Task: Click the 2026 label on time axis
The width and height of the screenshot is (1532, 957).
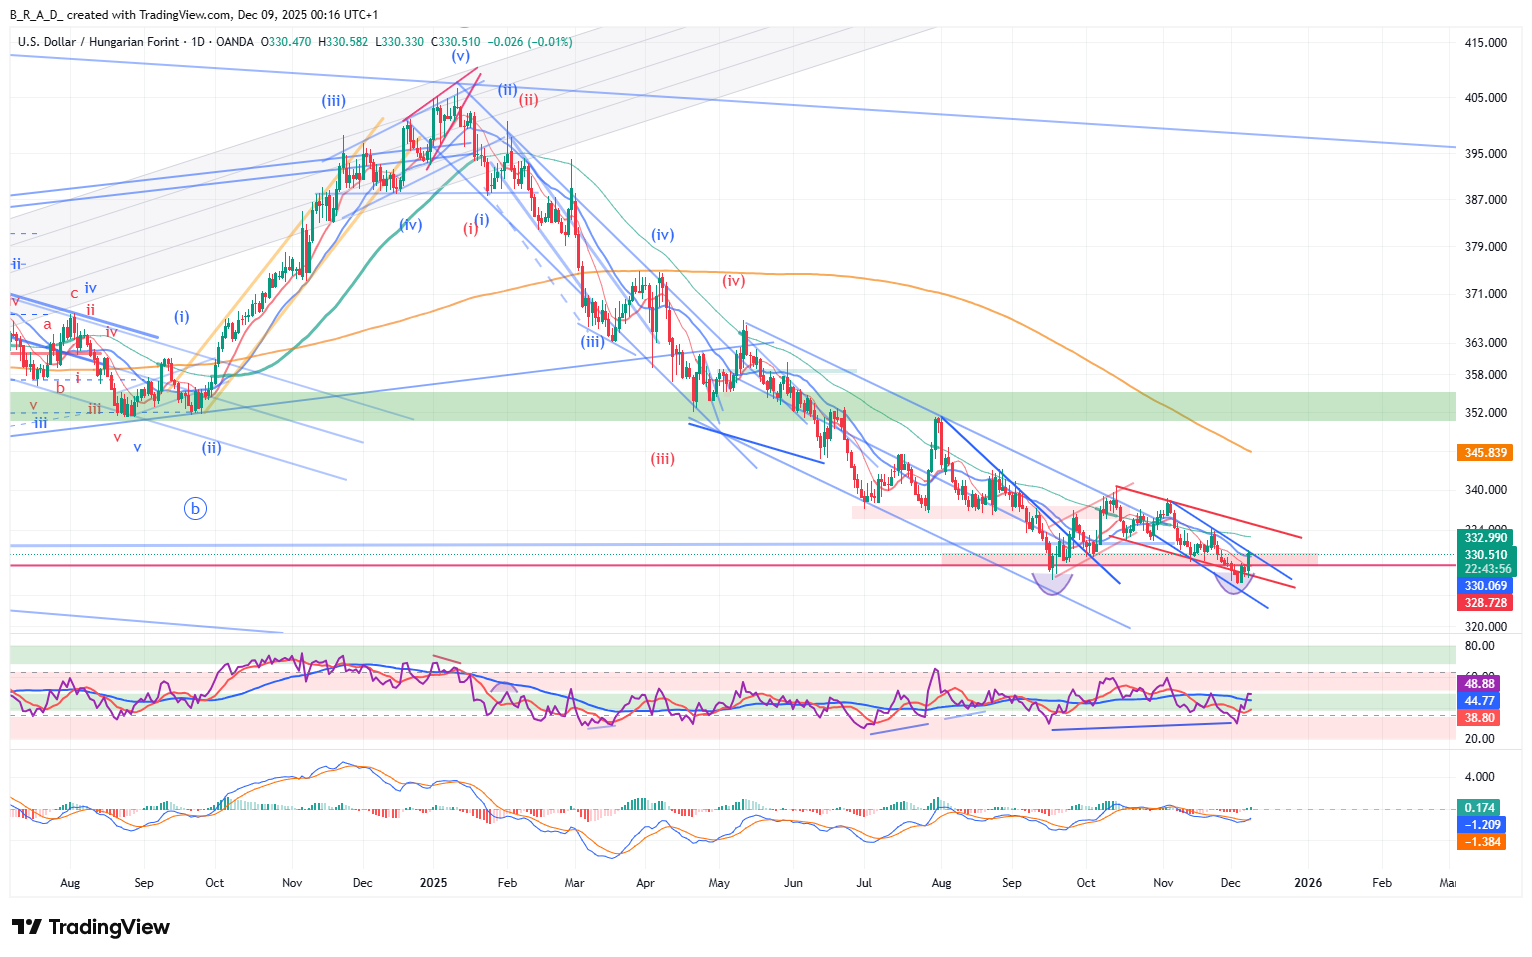Action: [x=1308, y=883]
